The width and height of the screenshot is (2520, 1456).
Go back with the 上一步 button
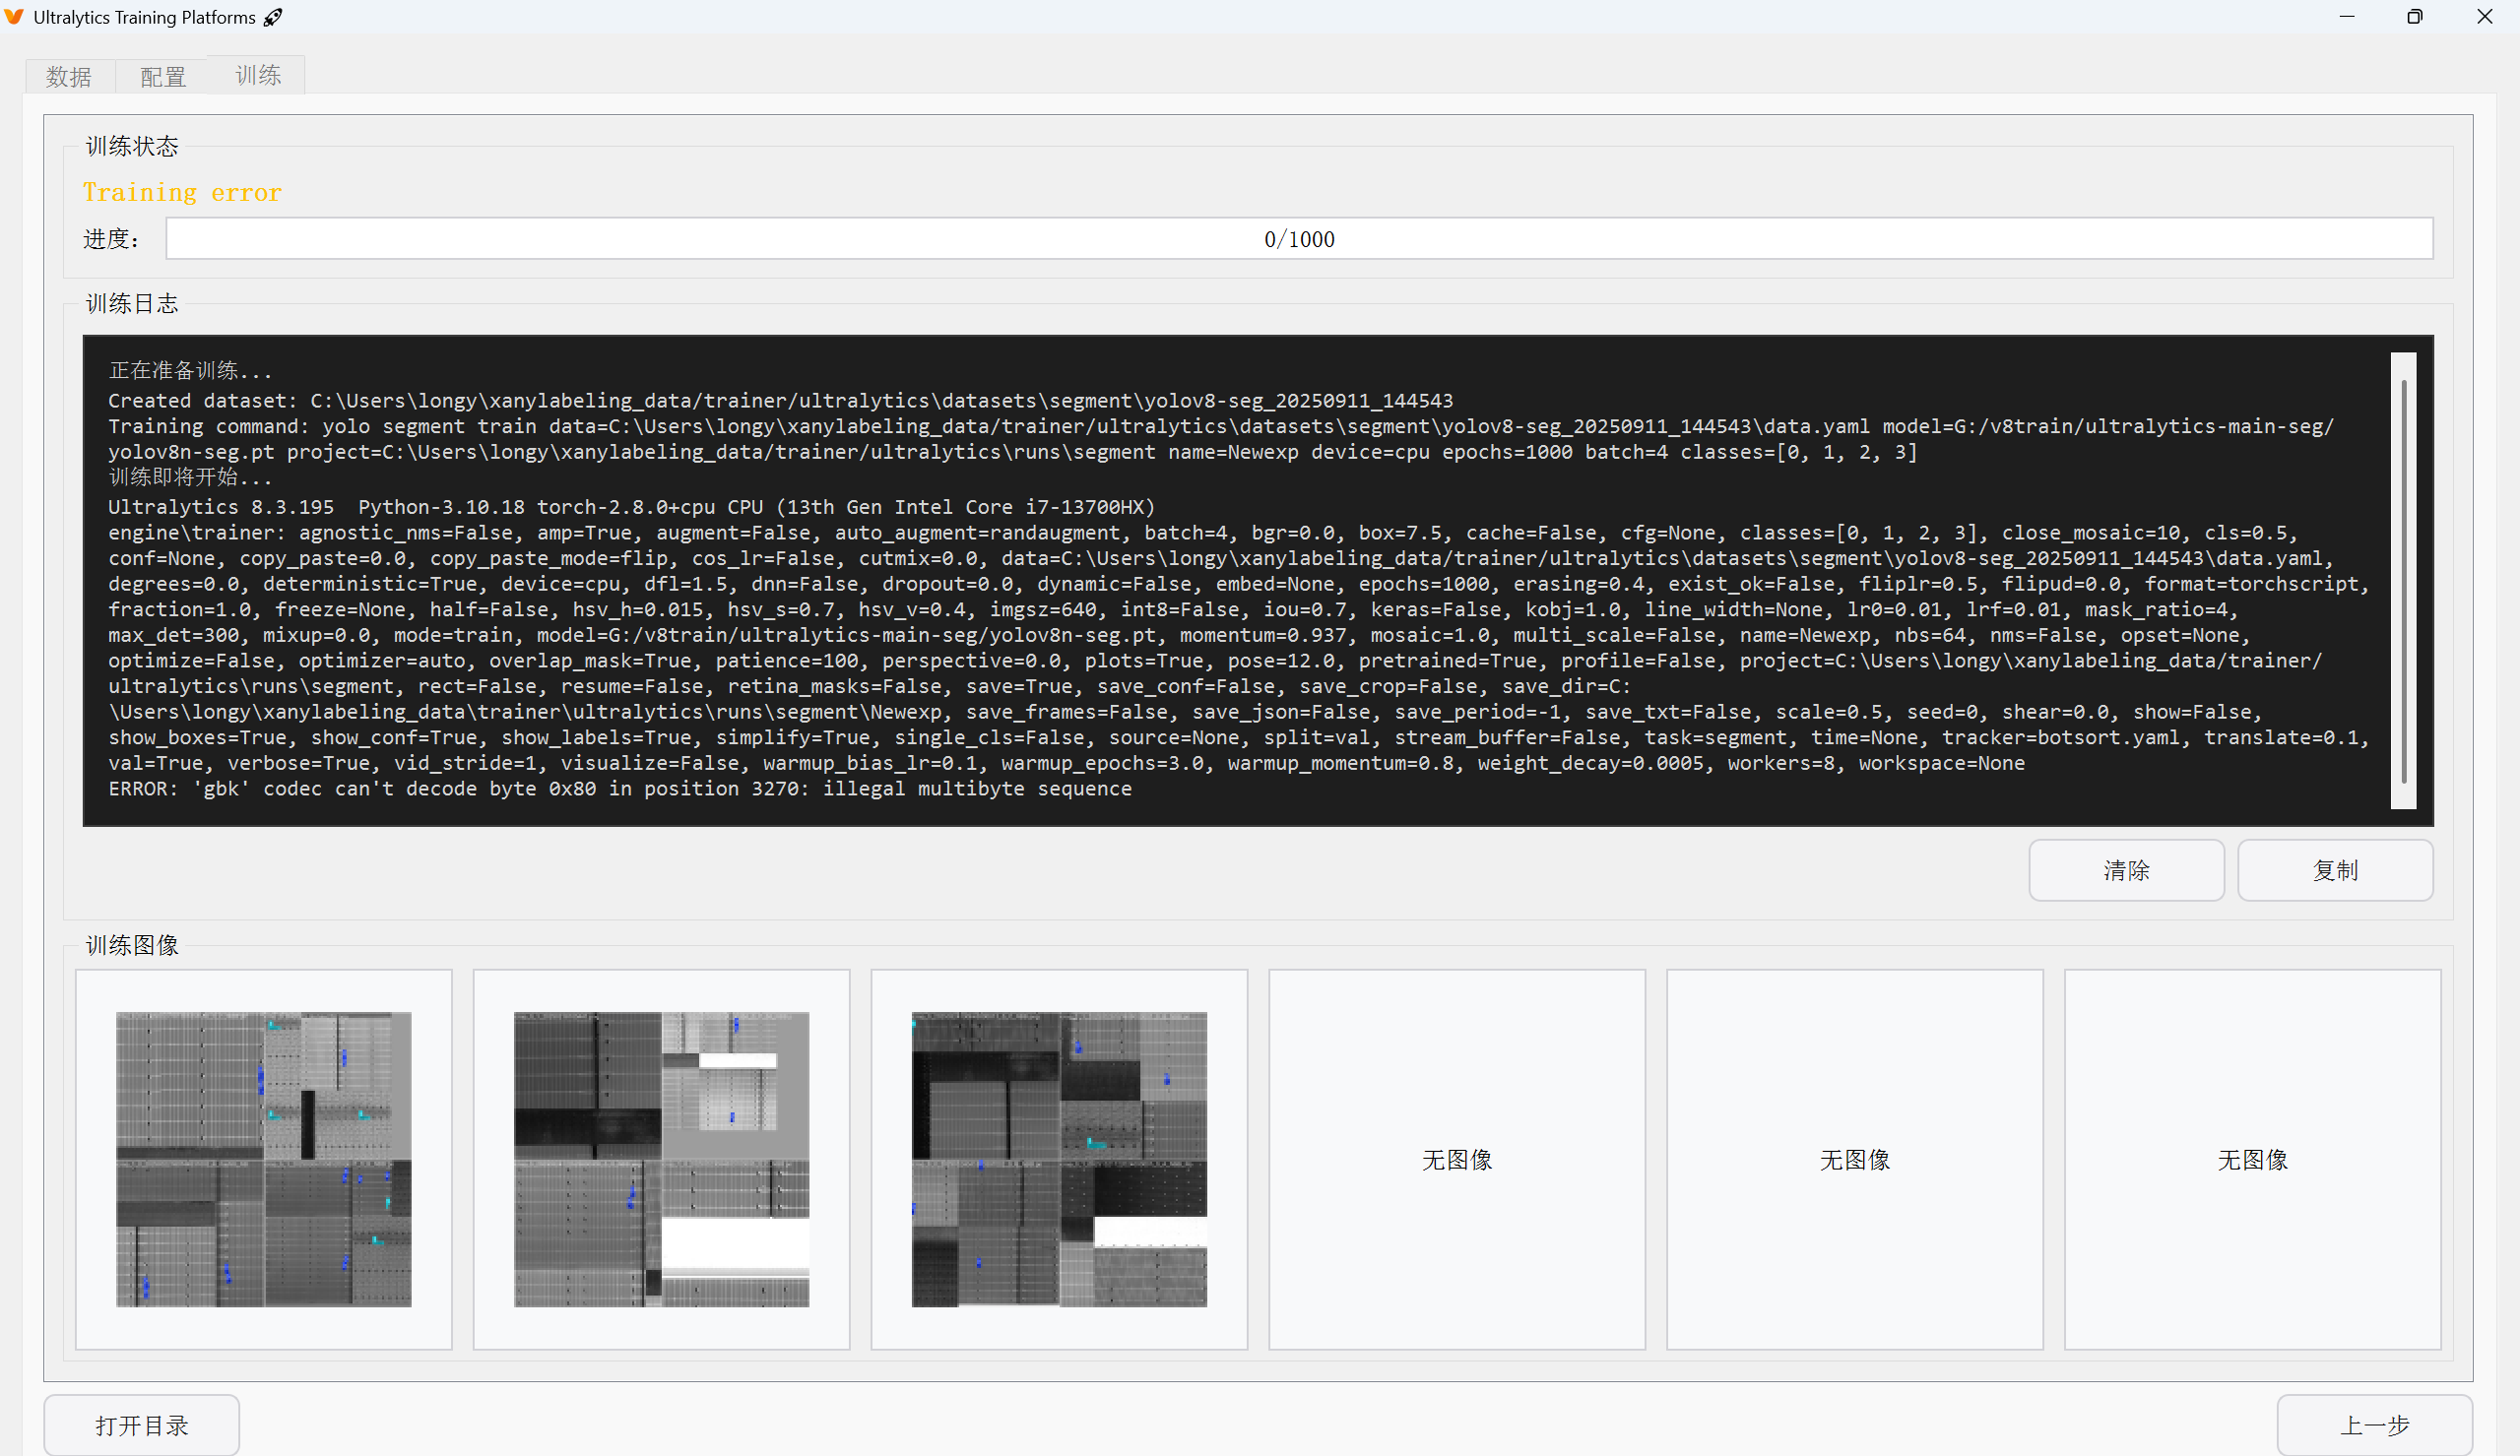coord(2374,1425)
